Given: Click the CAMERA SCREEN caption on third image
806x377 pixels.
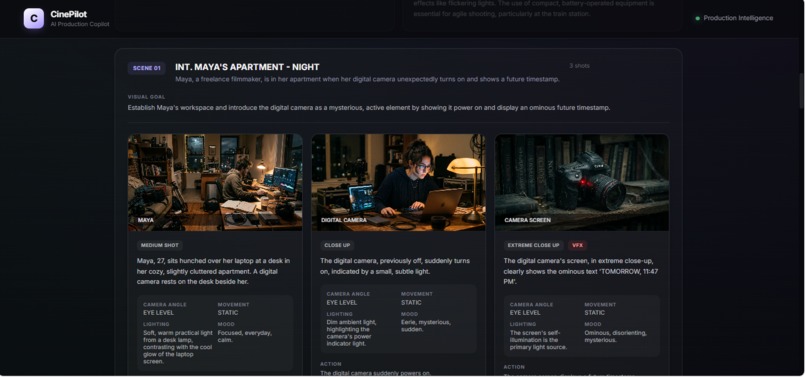Looking at the screenshot, I should coord(527,220).
